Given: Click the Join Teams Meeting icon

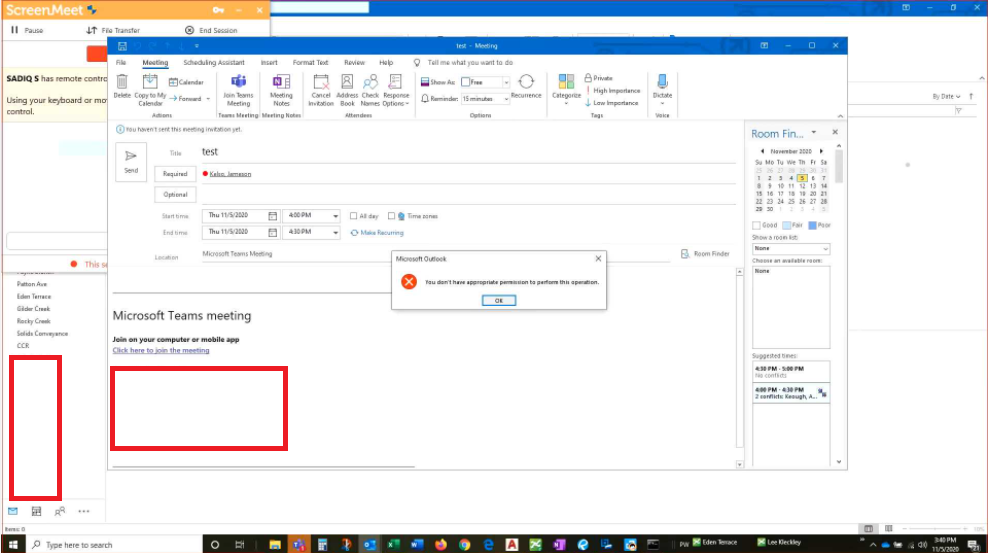Looking at the screenshot, I should pyautogui.click(x=238, y=81).
